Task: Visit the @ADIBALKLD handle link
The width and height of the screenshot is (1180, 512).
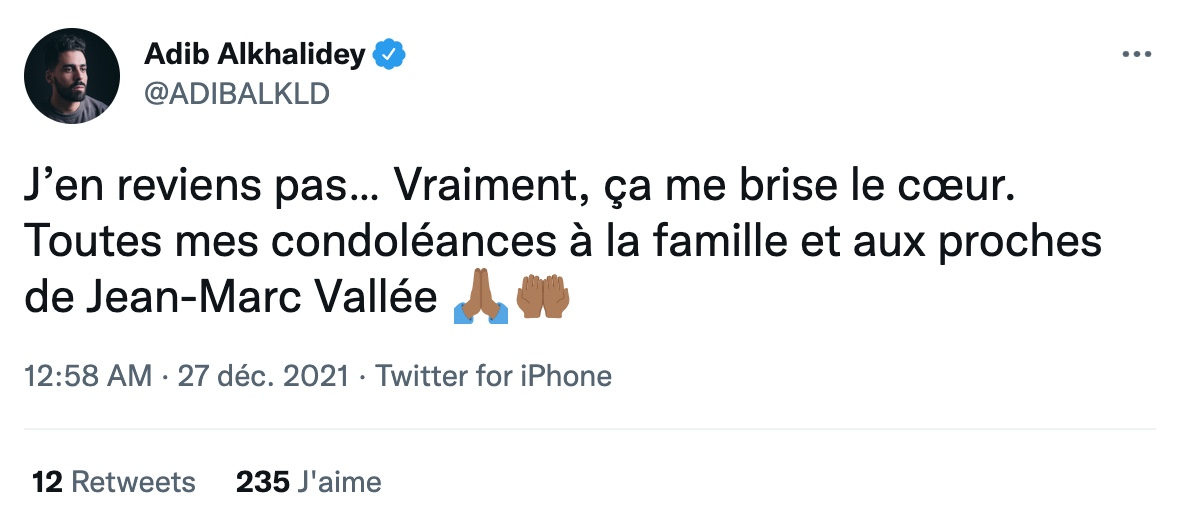Action: click(236, 93)
